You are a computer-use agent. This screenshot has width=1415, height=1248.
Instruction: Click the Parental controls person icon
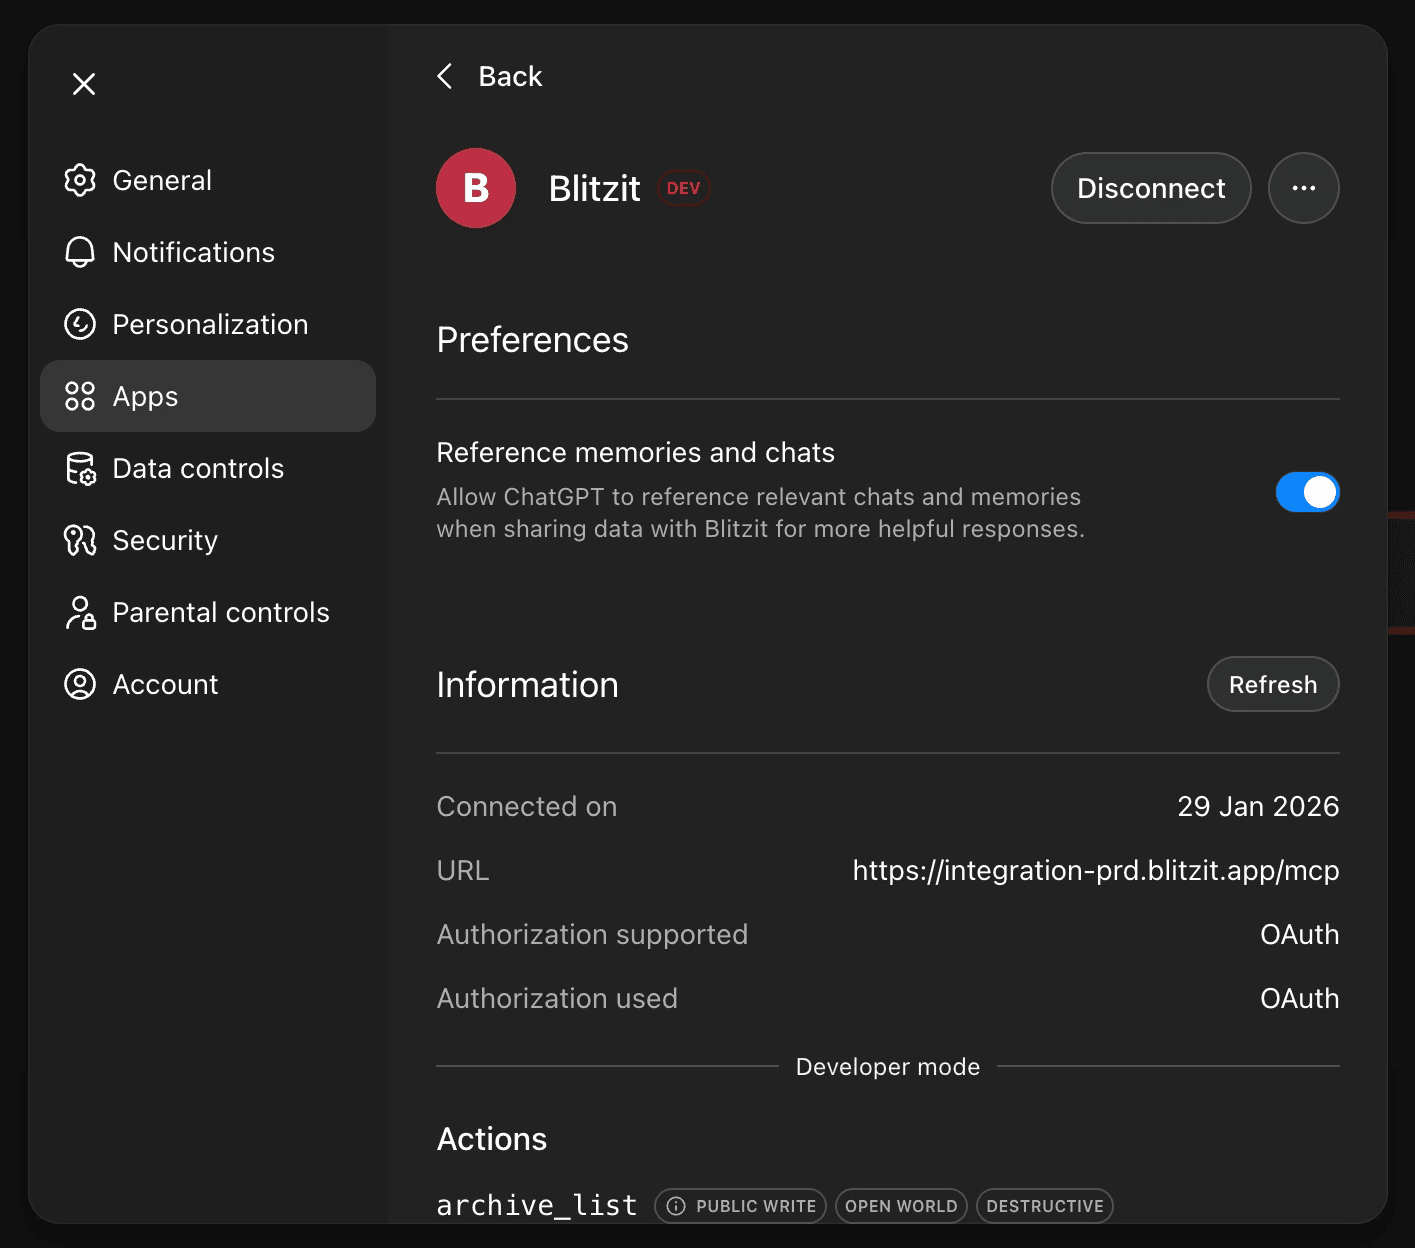(x=80, y=612)
